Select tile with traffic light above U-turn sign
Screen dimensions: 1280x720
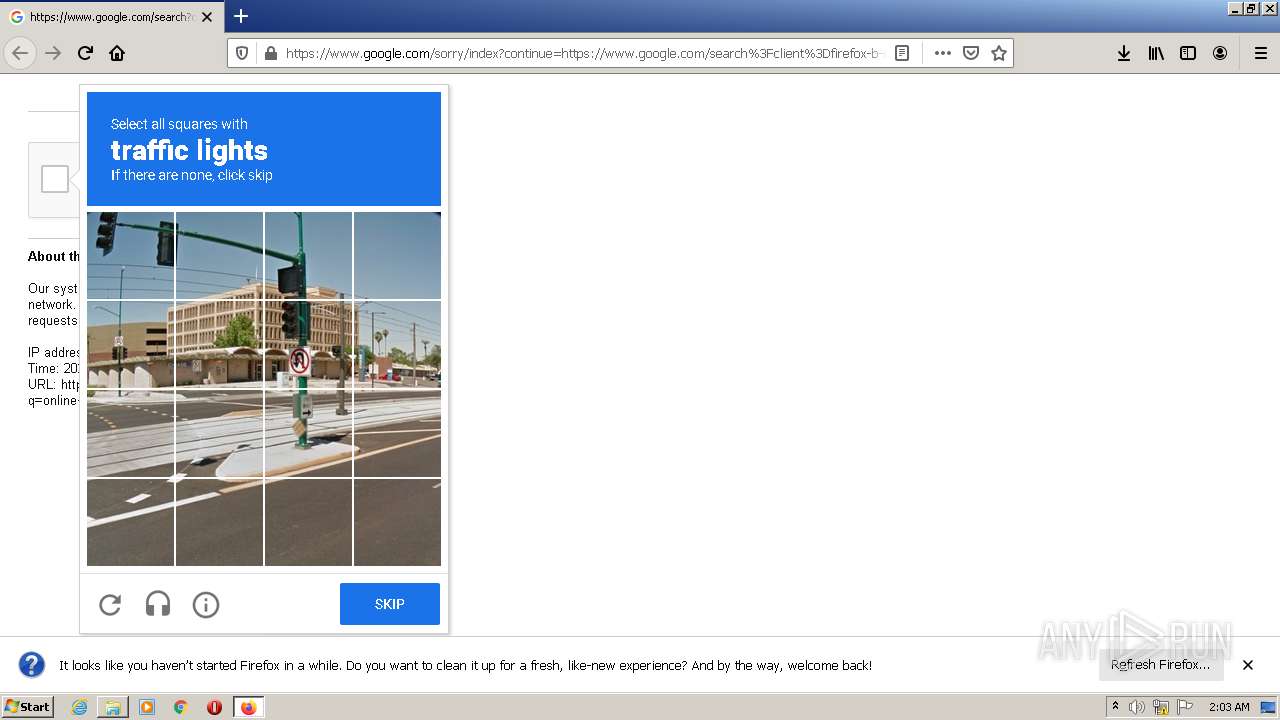coord(308,344)
